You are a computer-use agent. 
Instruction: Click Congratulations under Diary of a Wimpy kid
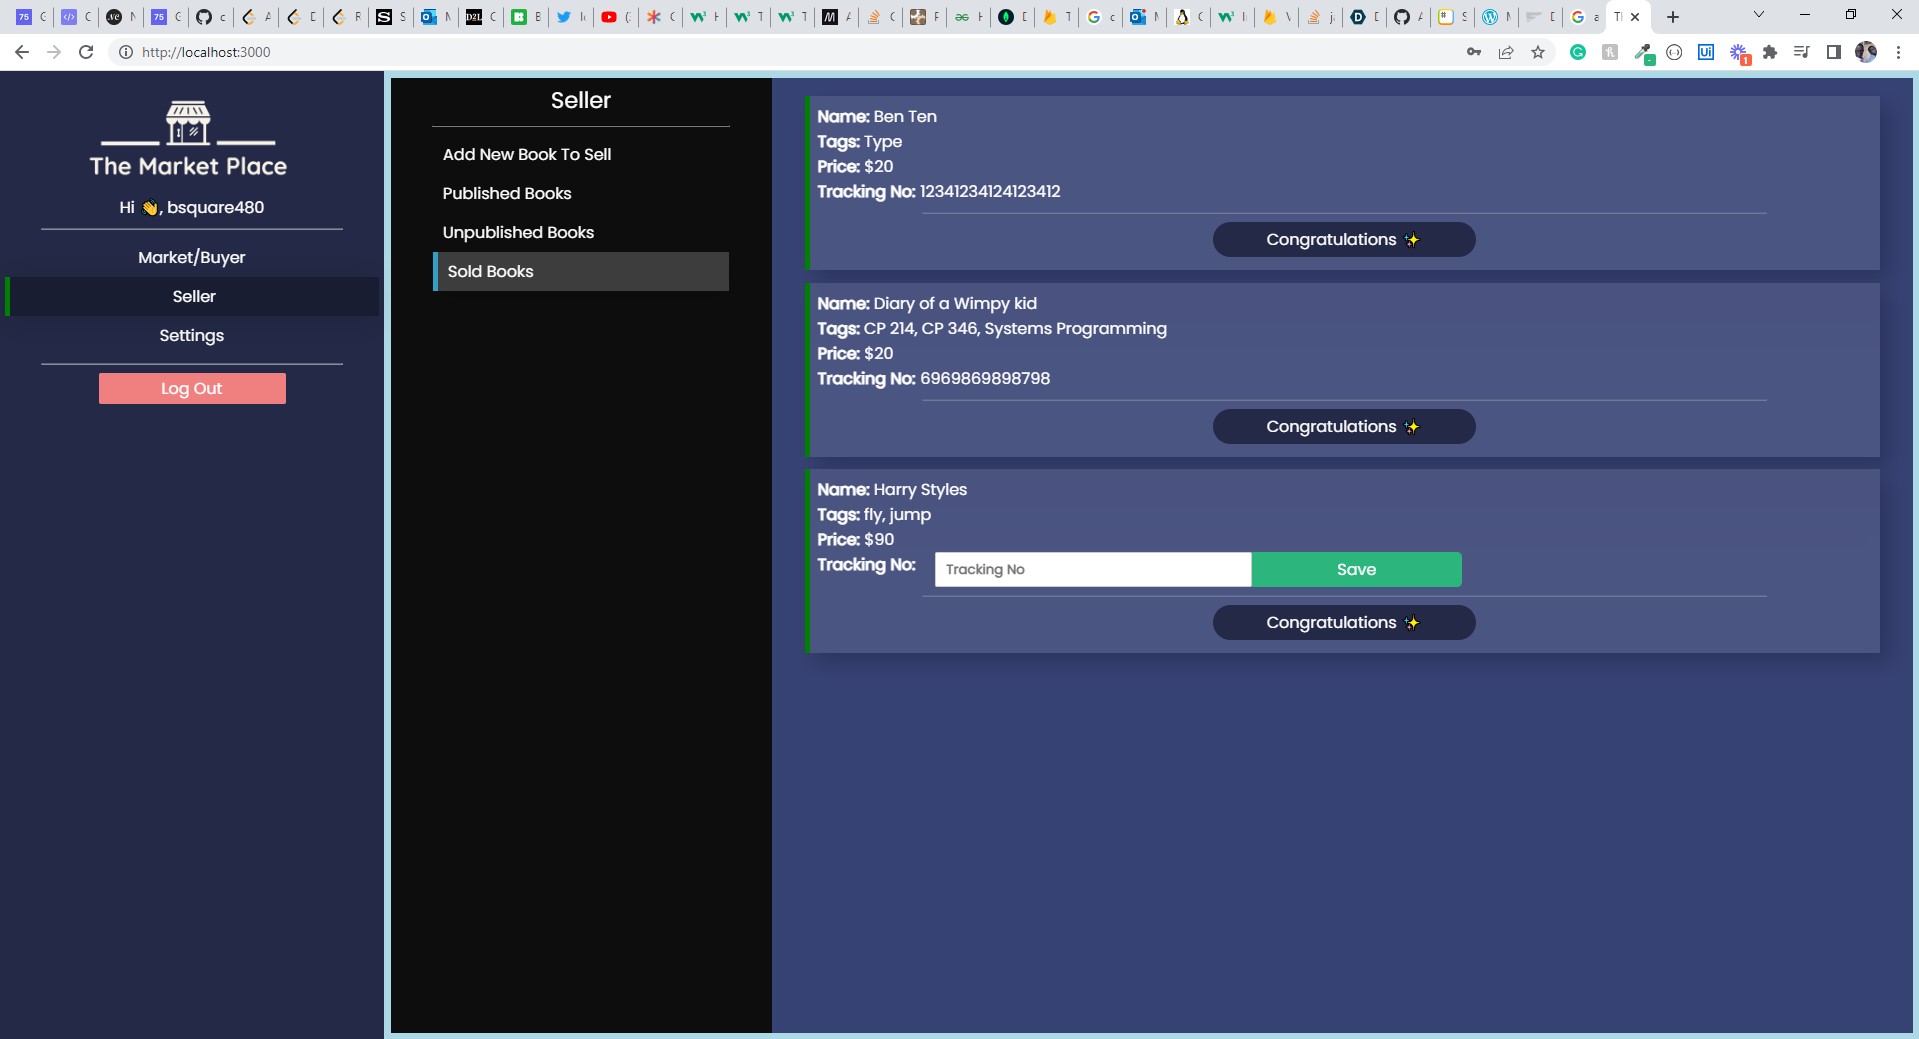(x=1344, y=427)
